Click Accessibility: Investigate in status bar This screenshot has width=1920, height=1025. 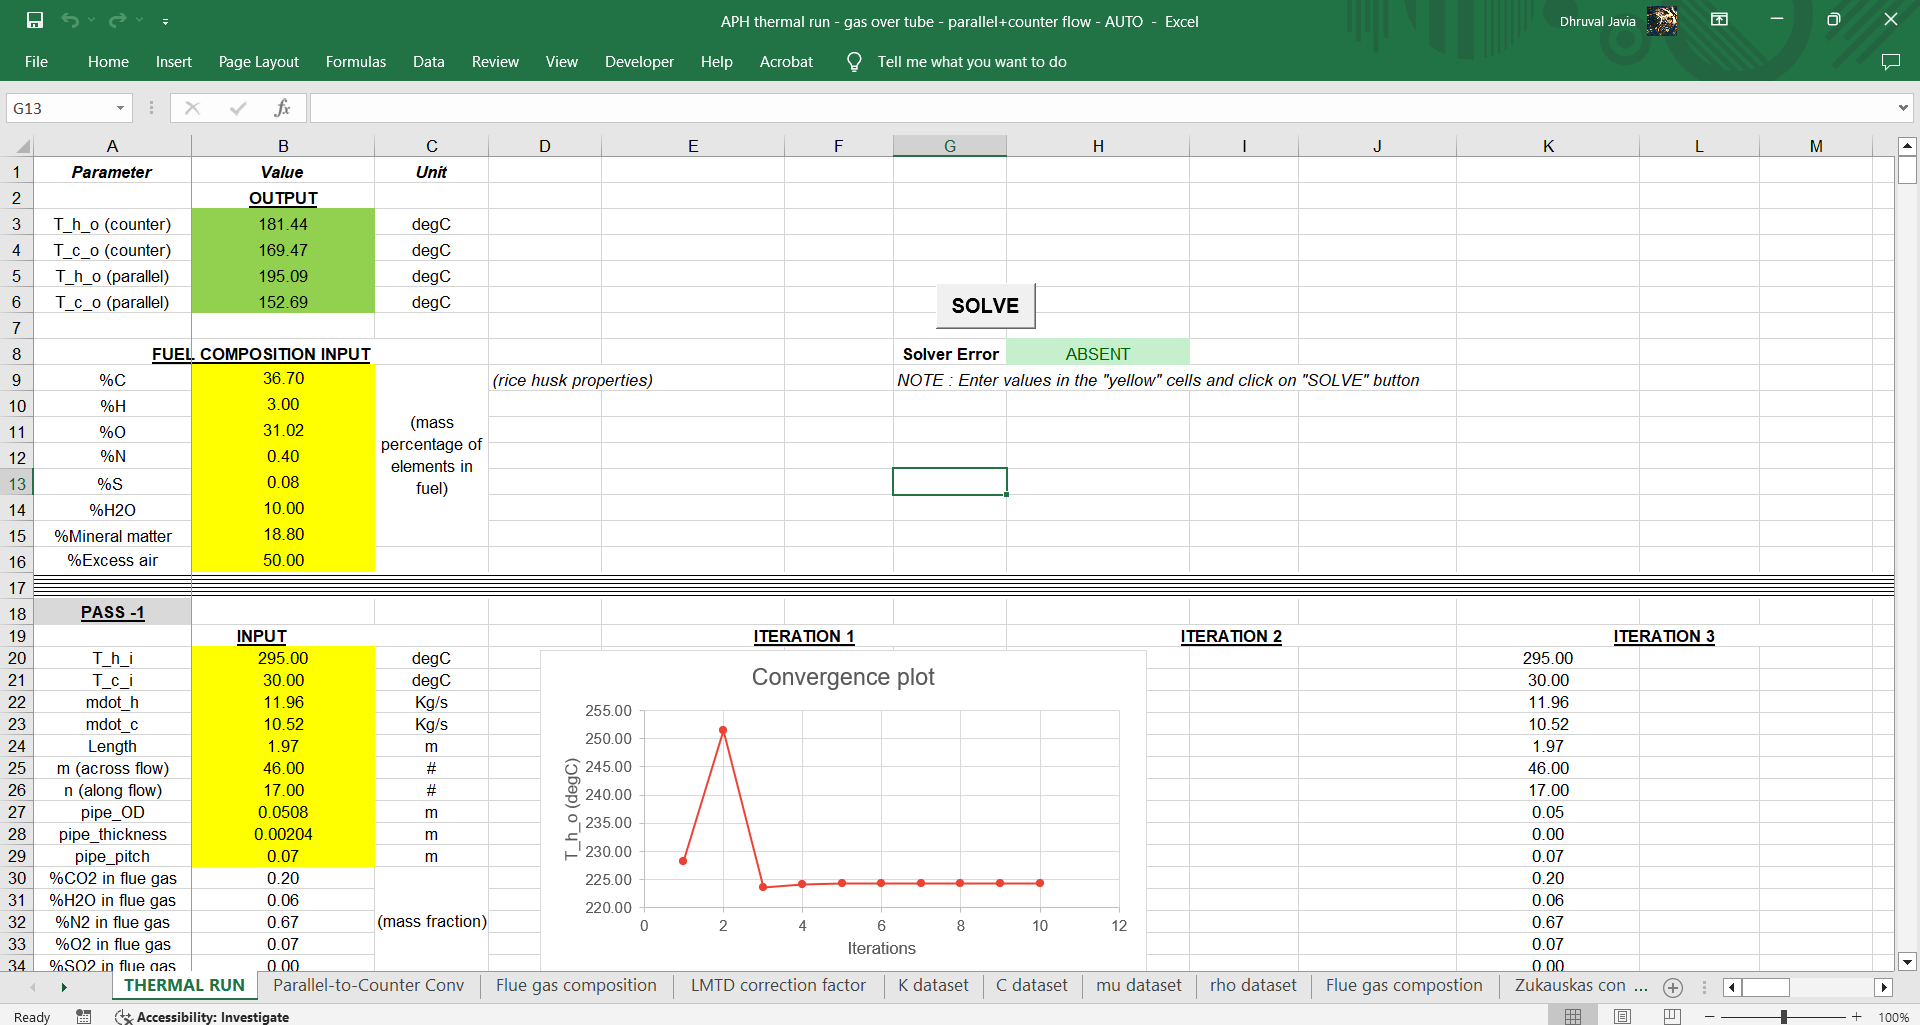coord(203,1017)
